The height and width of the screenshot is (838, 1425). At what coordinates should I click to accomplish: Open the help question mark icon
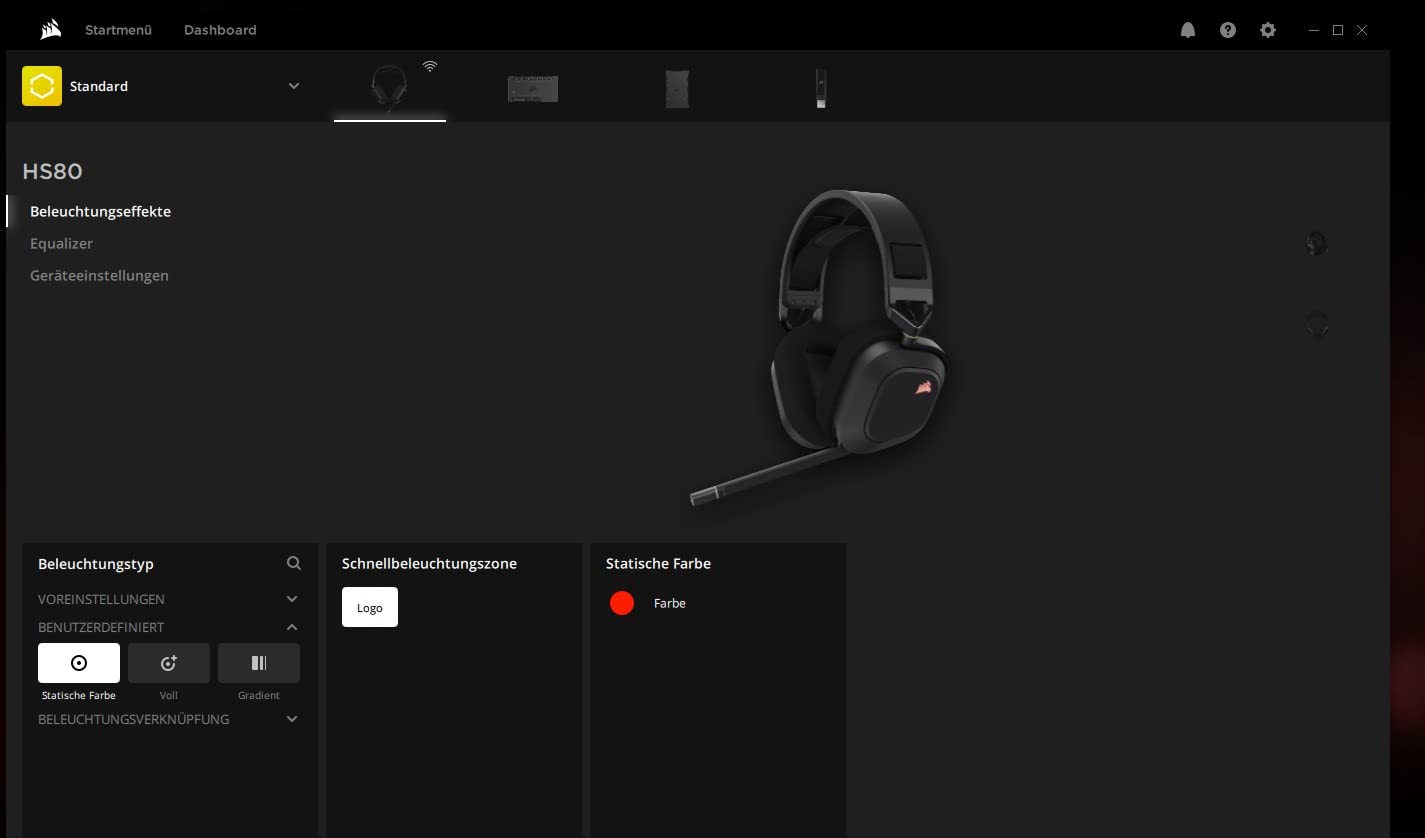click(x=1228, y=30)
